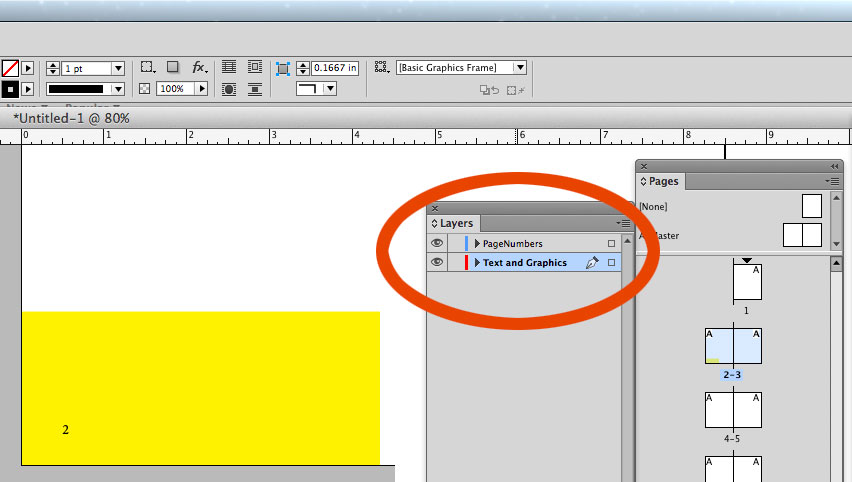
Task: Select the PageNumbers layer name
Action: click(x=512, y=243)
